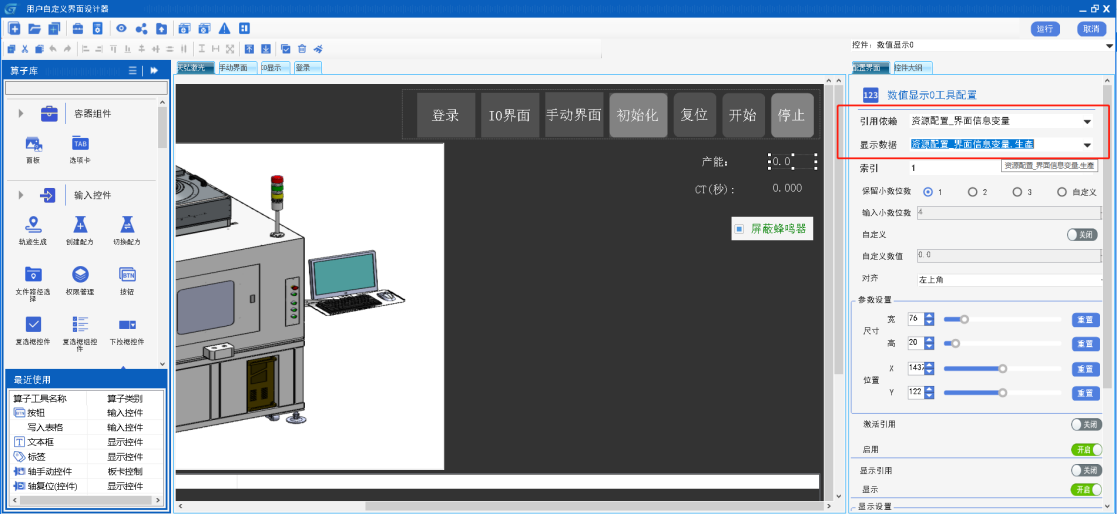Click the 算子库 search field
Image resolution: width=1117 pixels, height=514 pixels.
click(x=86, y=88)
